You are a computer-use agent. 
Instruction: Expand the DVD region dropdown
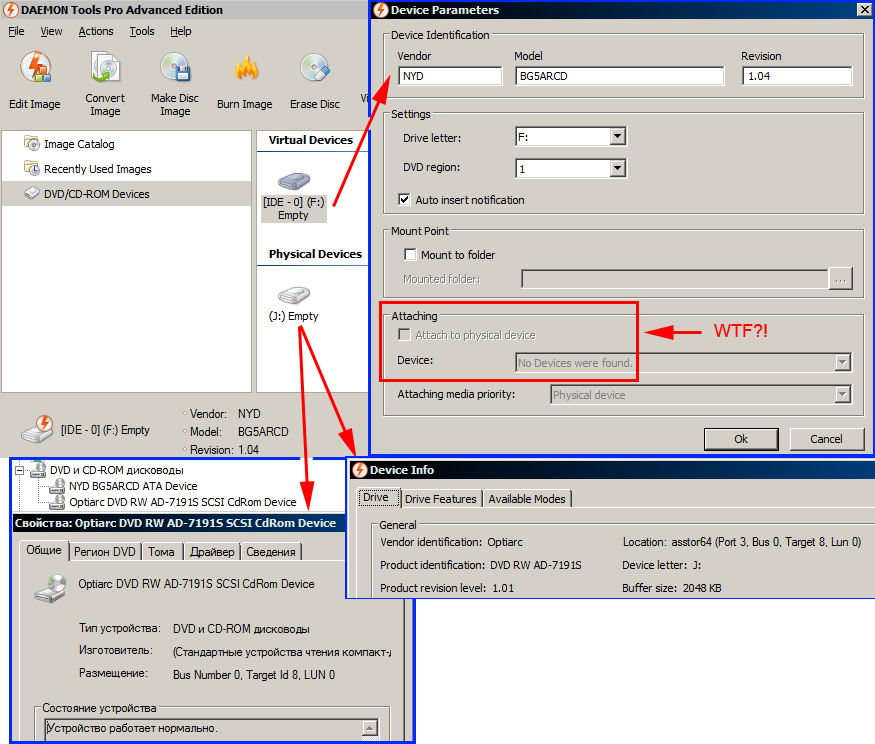(617, 169)
